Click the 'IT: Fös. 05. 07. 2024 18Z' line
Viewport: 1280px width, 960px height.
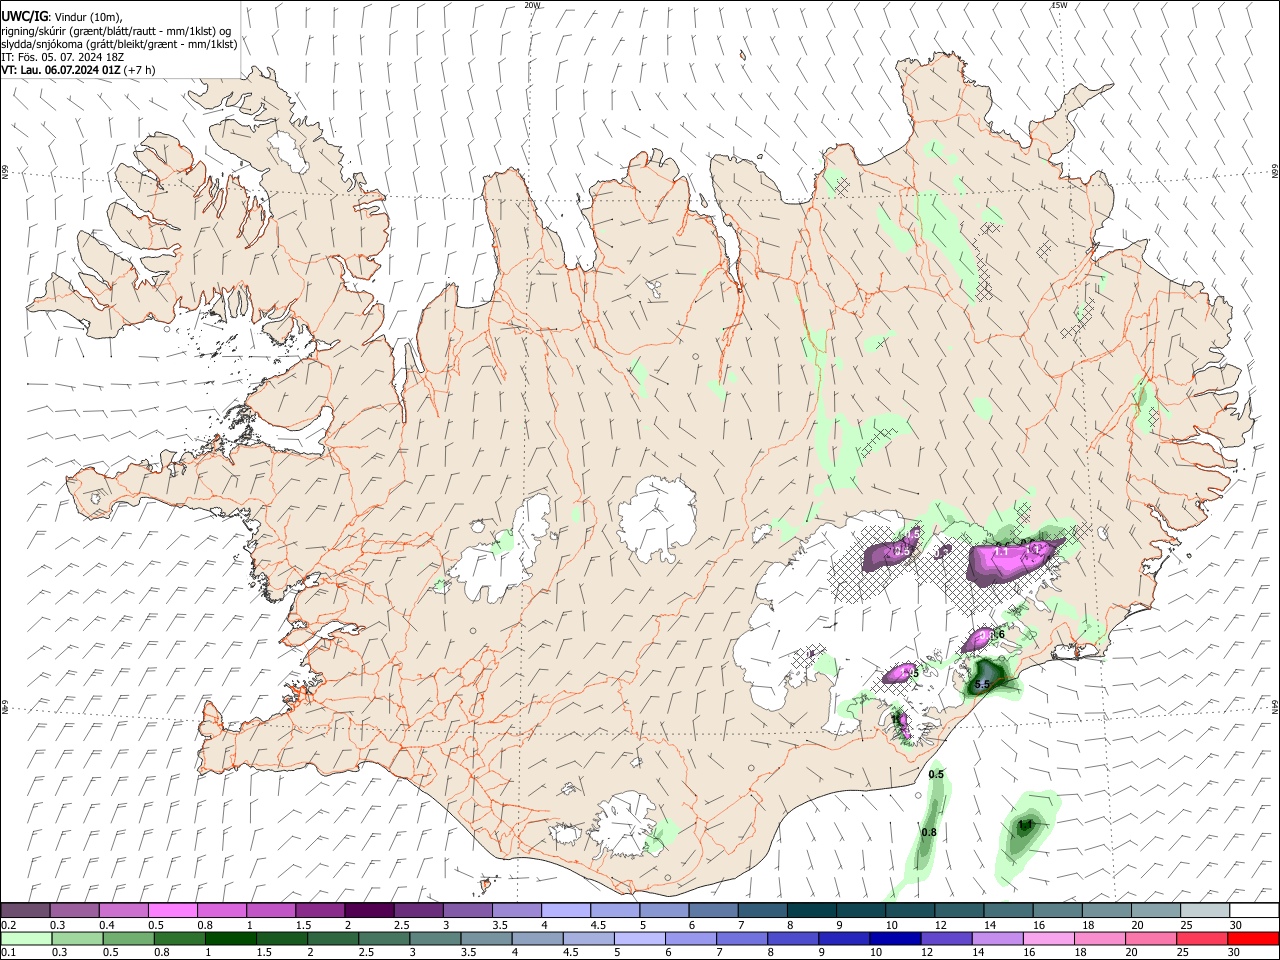62,57
